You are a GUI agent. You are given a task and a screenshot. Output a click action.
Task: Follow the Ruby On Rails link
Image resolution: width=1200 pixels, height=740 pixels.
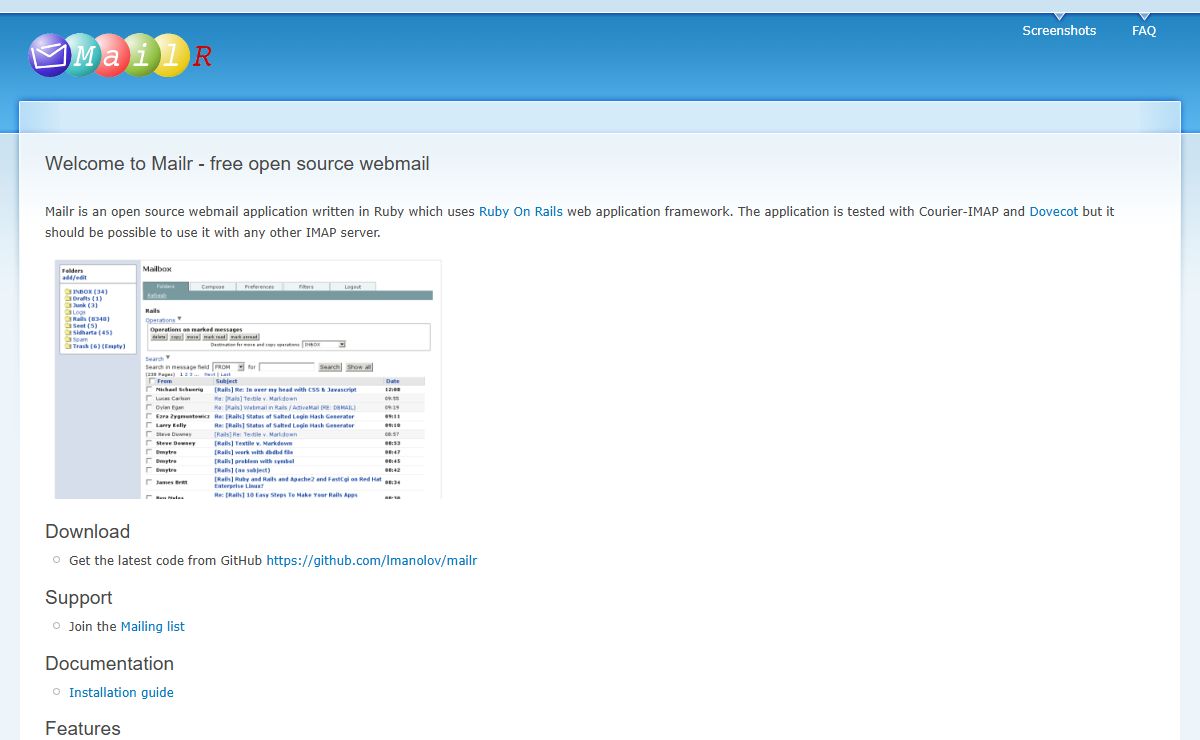pos(520,212)
